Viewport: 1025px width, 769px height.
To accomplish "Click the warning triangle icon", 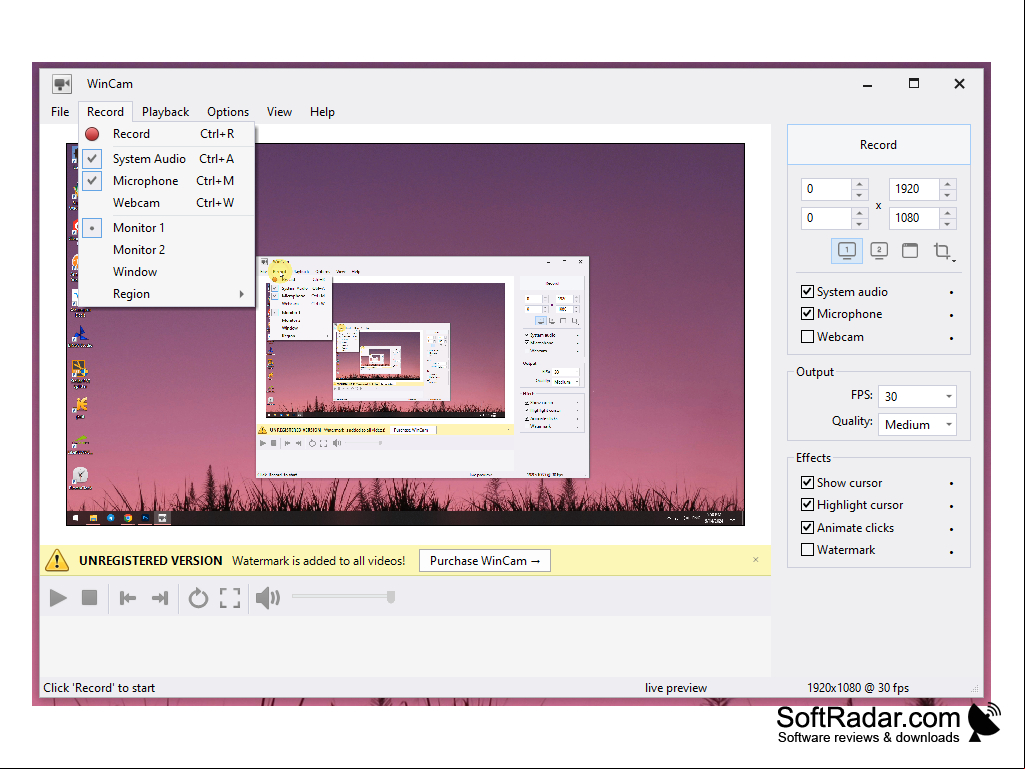I will click(57, 560).
